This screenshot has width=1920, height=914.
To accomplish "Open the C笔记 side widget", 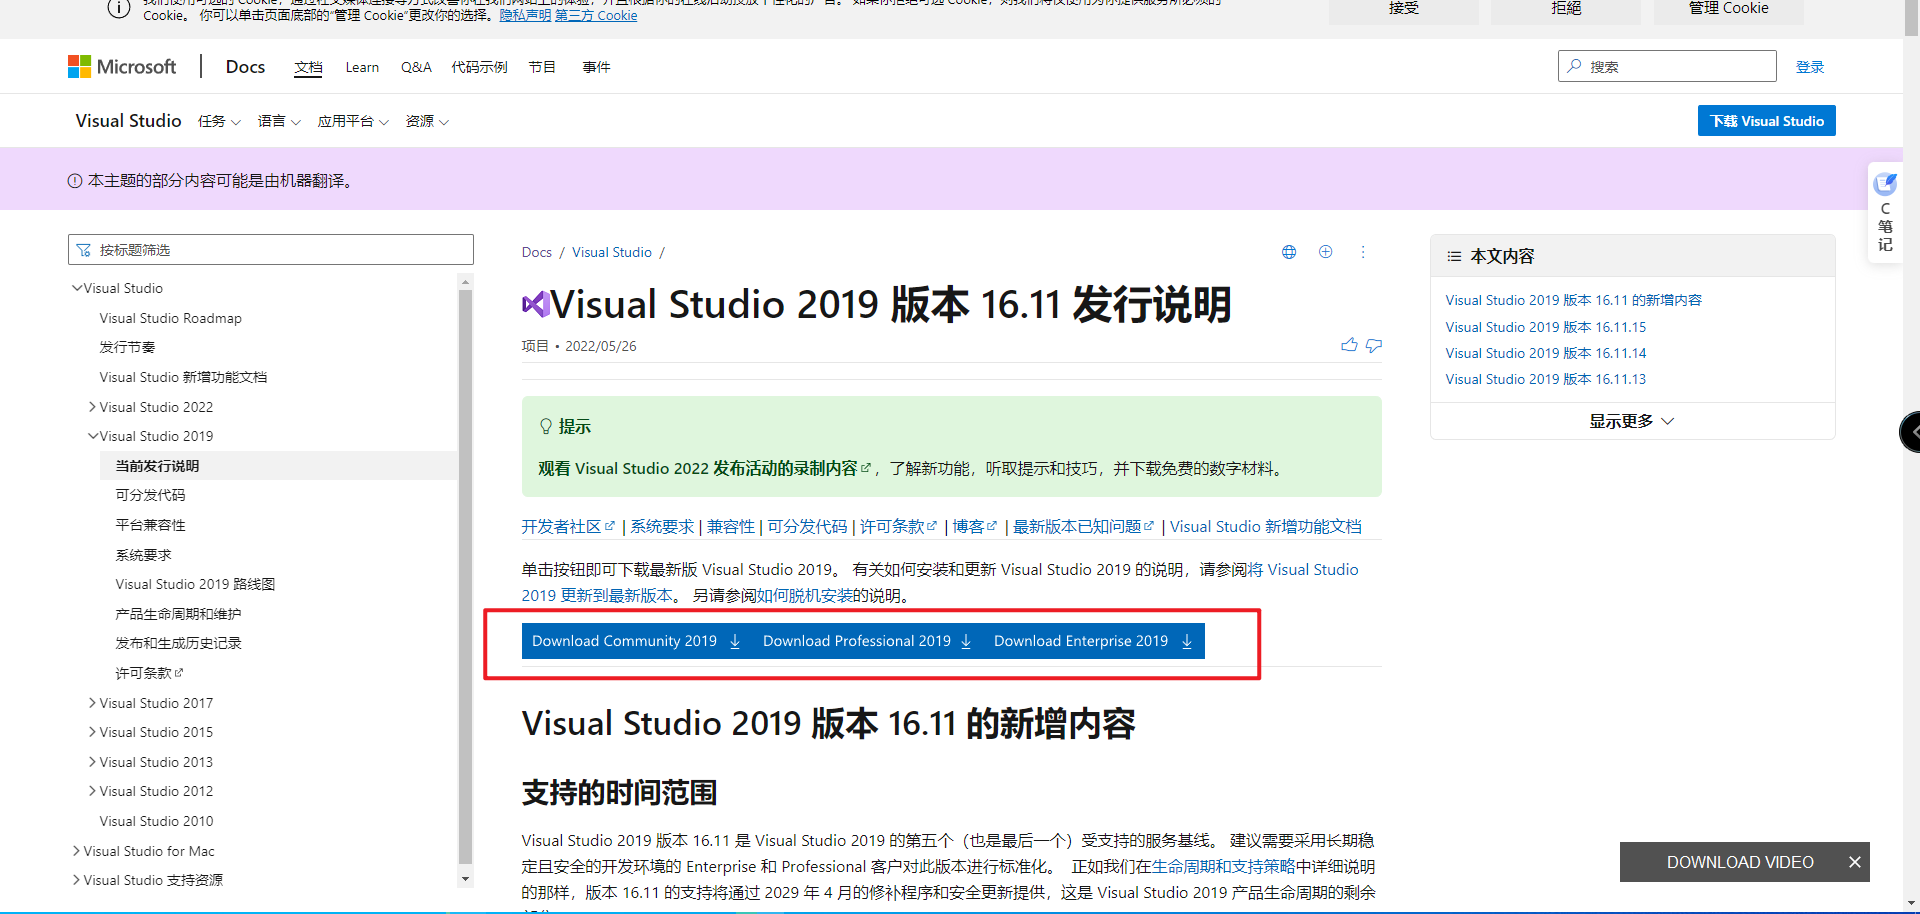I will tap(1885, 213).
